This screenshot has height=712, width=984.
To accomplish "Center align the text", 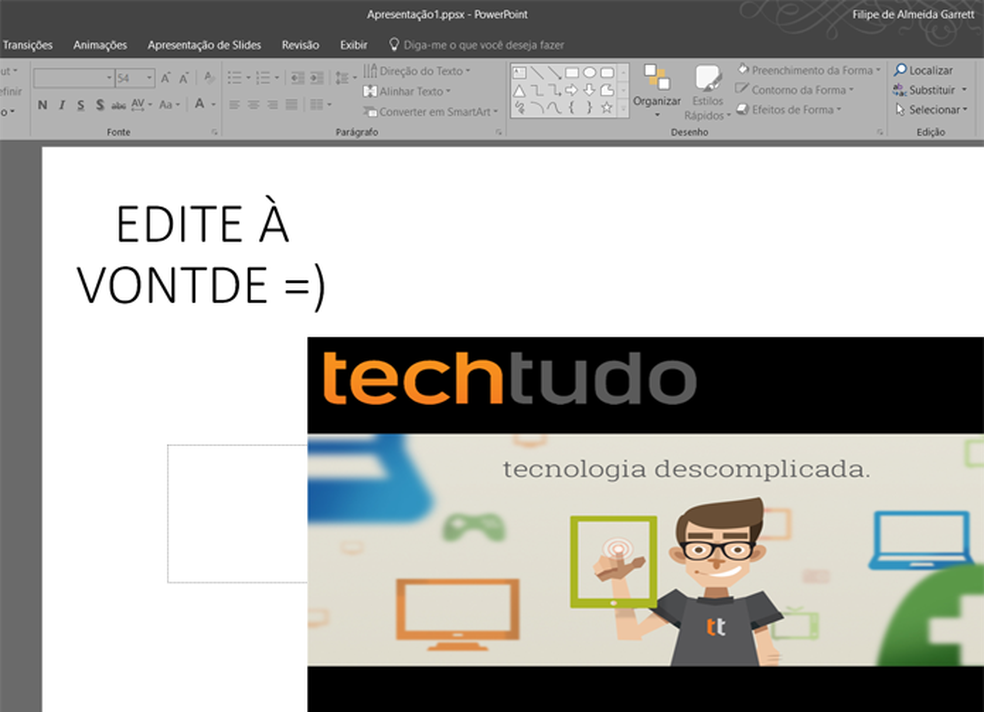I will click(254, 105).
